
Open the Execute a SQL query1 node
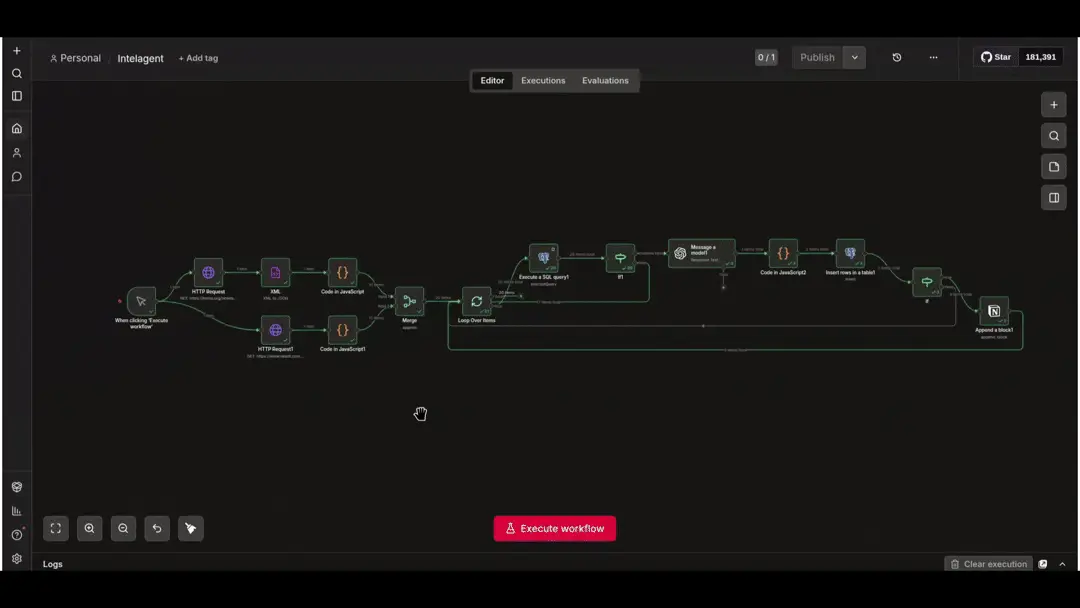coord(543,258)
